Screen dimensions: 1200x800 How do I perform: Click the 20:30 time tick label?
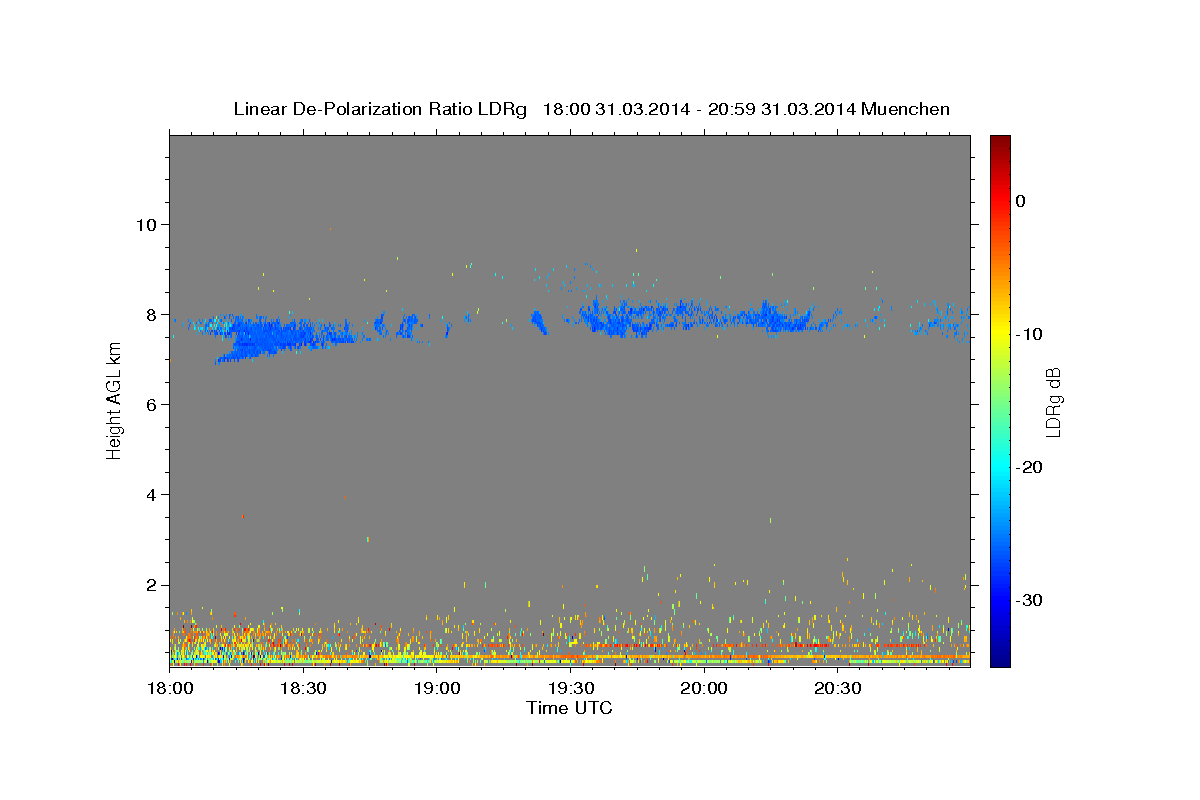point(837,689)
